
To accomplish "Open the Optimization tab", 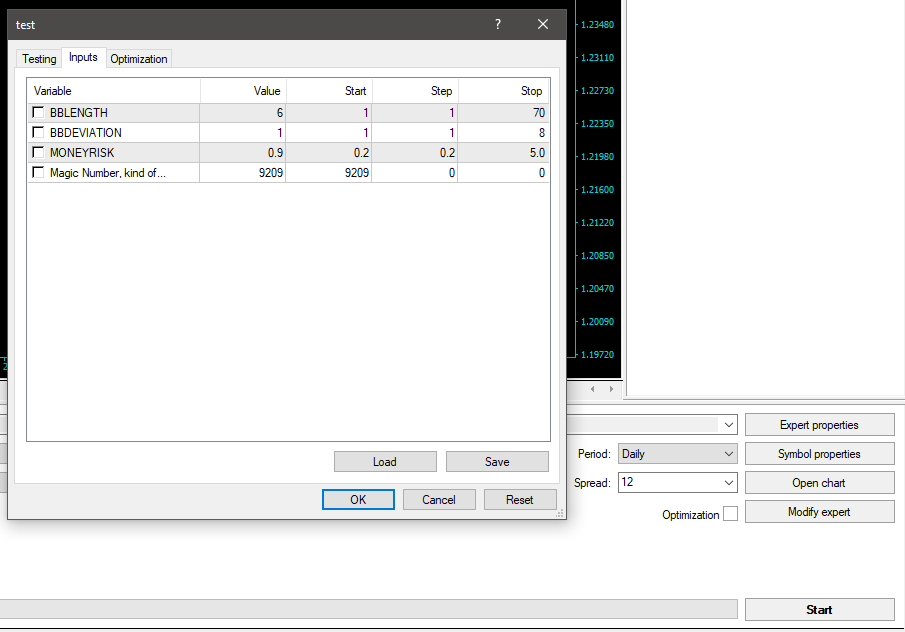I will (139, 58).
